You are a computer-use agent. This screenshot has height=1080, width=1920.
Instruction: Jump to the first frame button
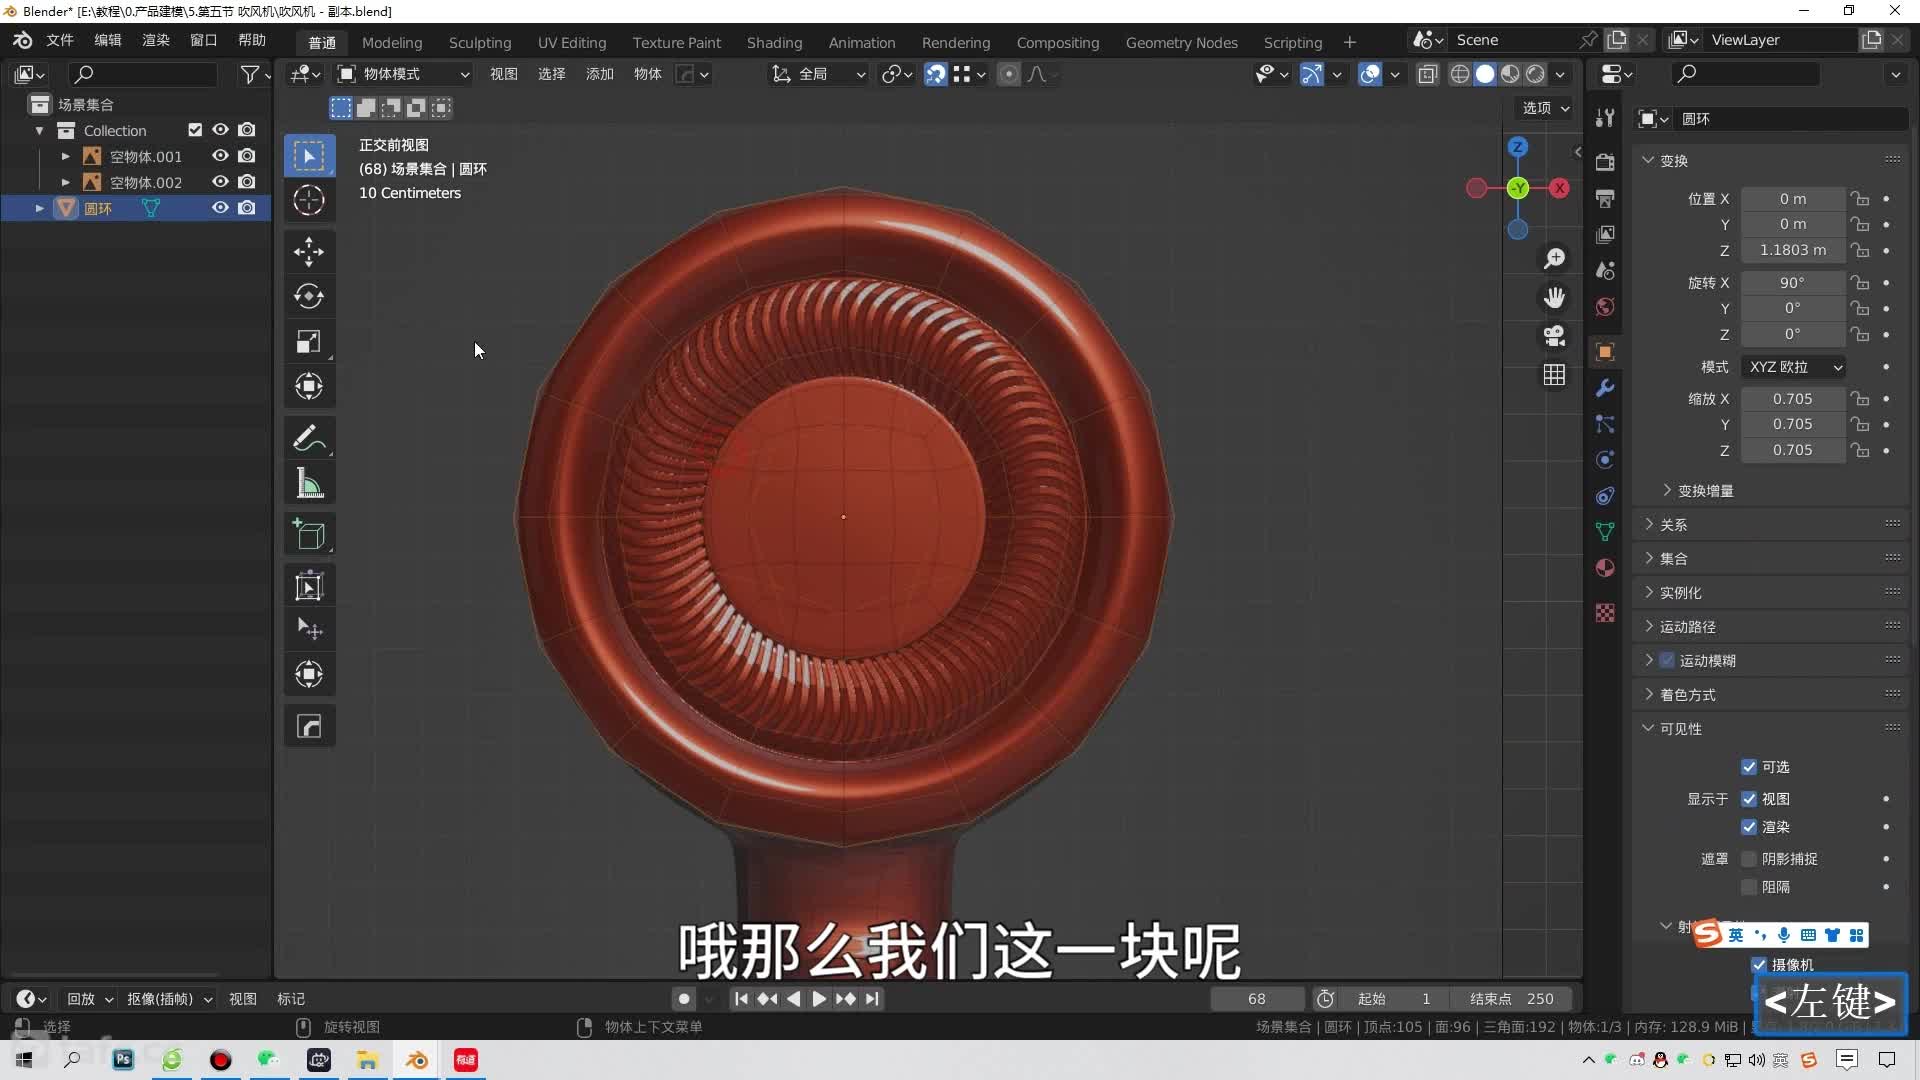coord(741,999)
